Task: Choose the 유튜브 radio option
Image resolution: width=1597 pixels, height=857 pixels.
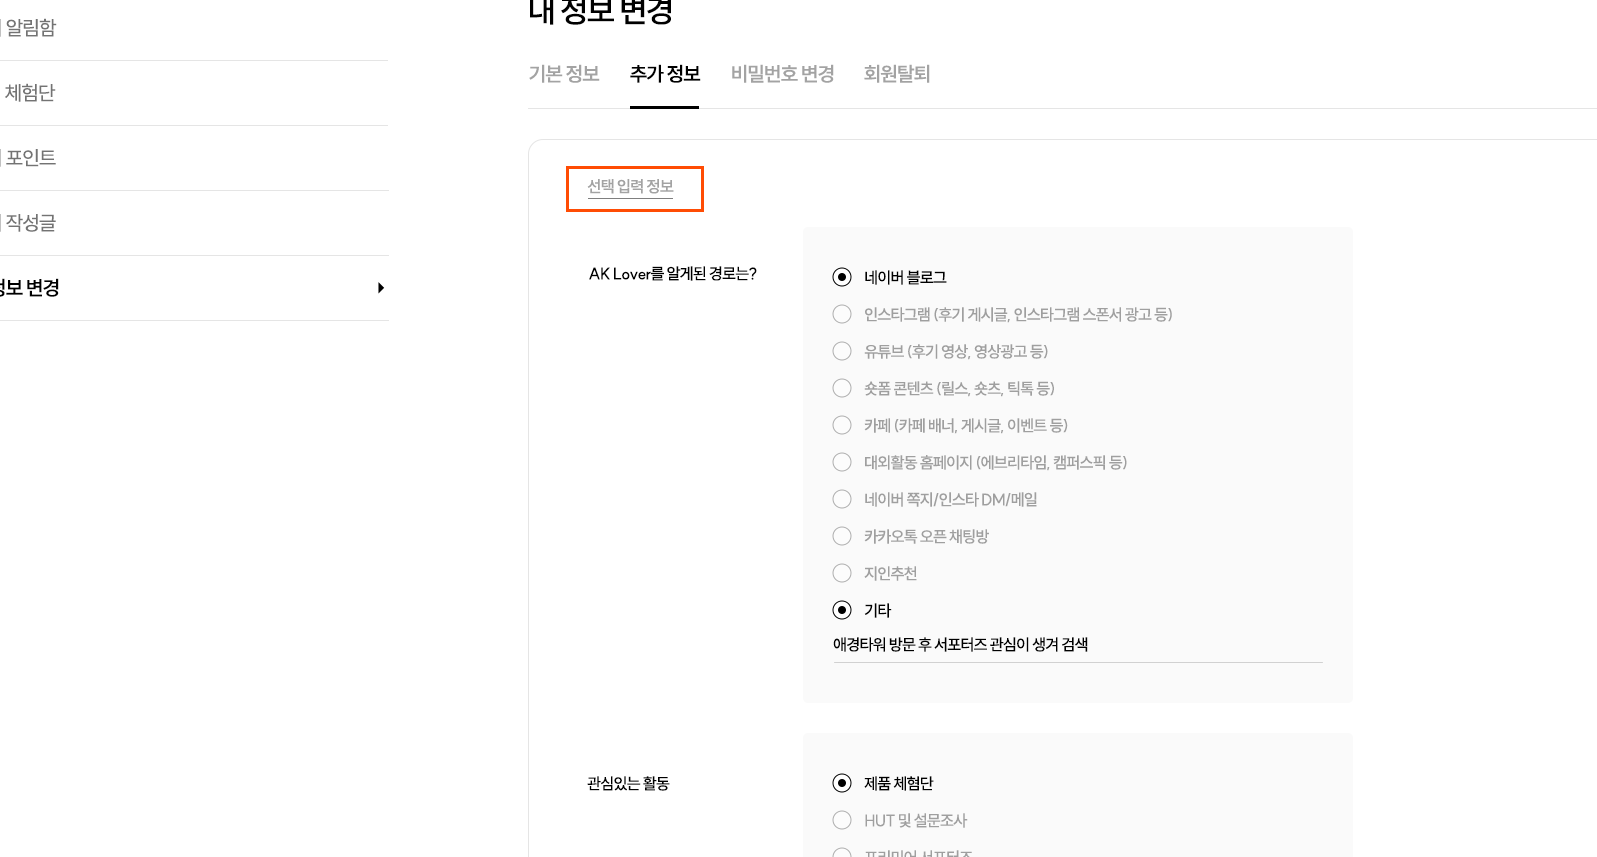Action: 842,351
